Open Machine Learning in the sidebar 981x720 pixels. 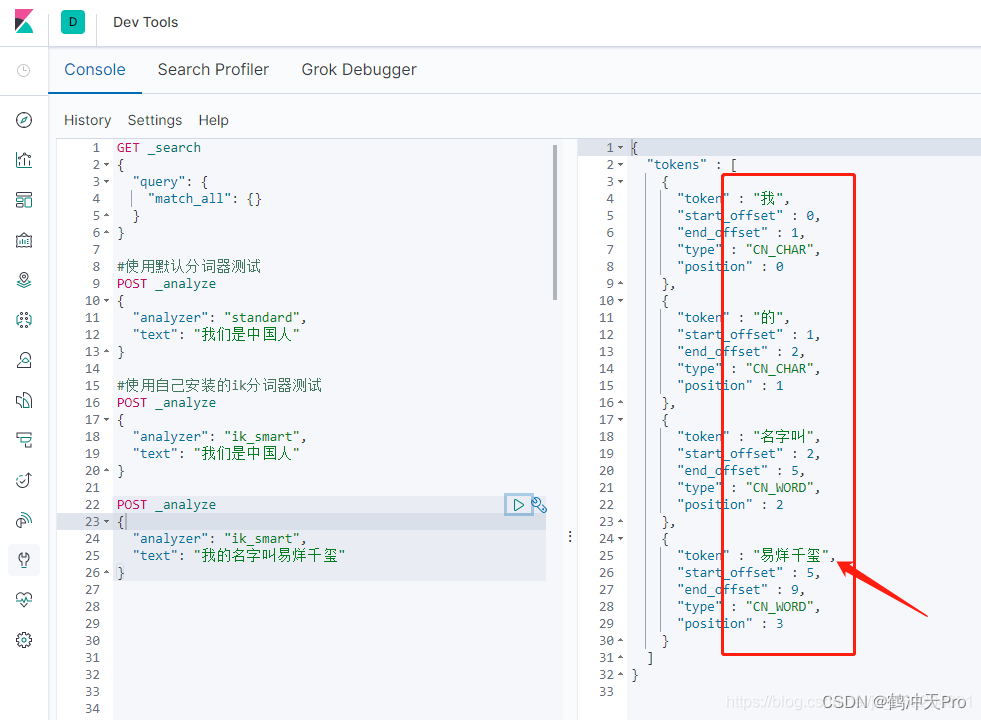coord(24,320)
